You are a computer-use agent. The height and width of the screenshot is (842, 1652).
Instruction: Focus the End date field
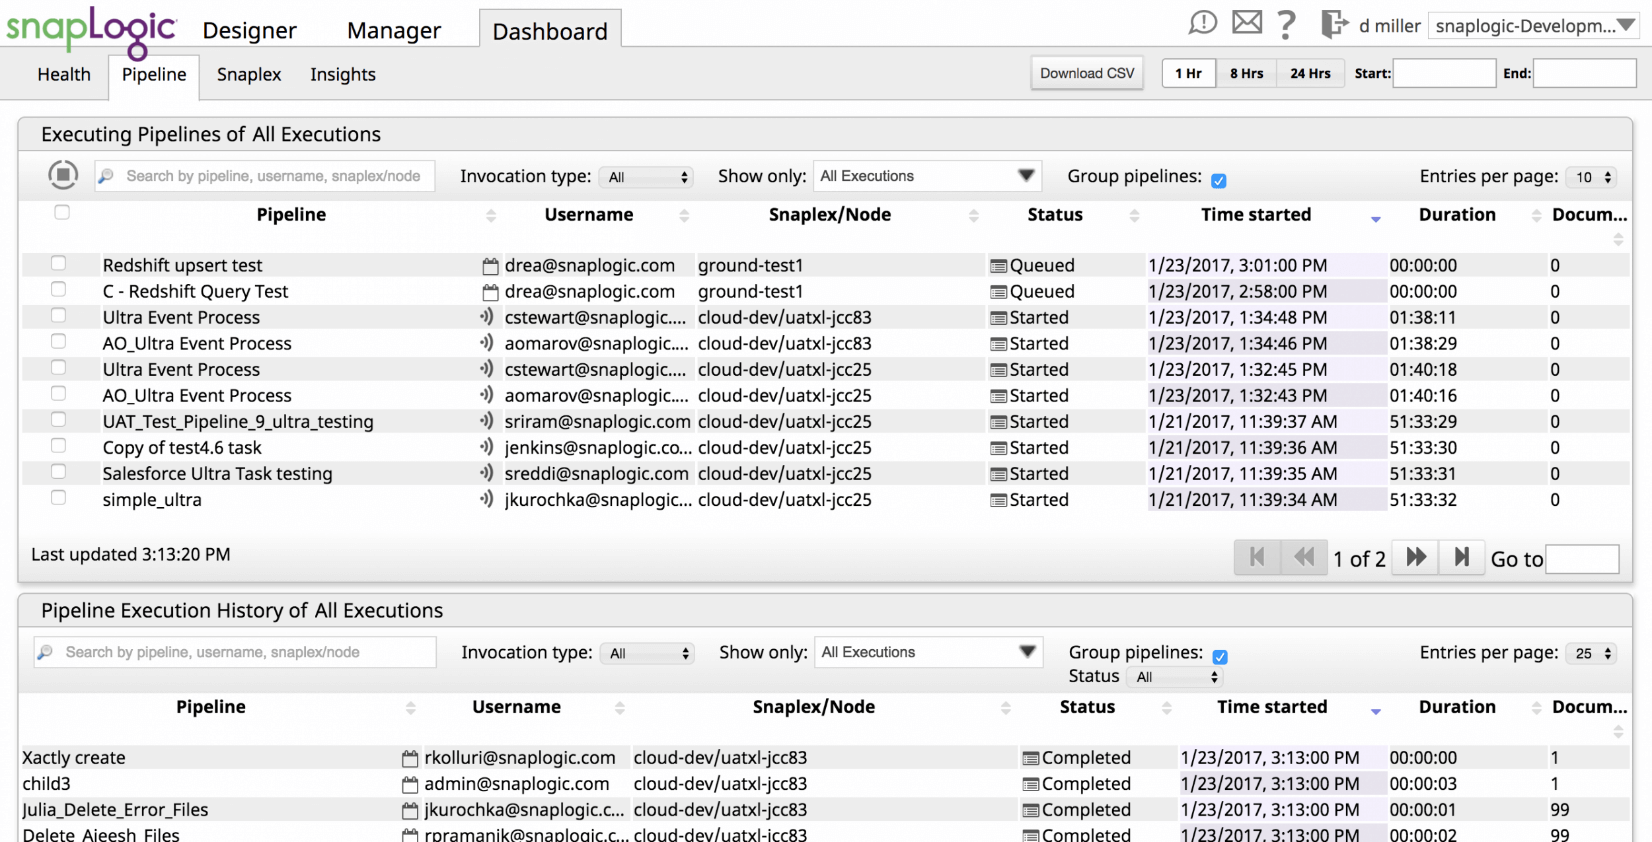coord(1584,73)
